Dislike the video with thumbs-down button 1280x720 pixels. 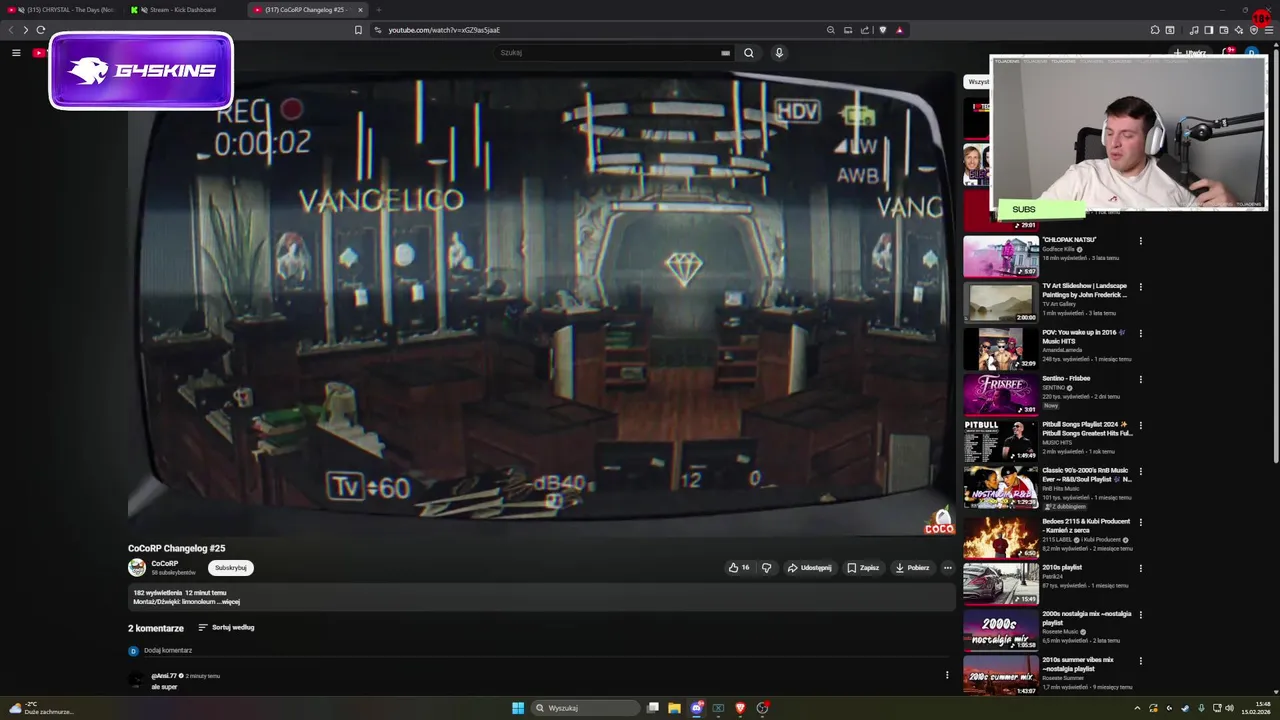click(x=766, y=568)
